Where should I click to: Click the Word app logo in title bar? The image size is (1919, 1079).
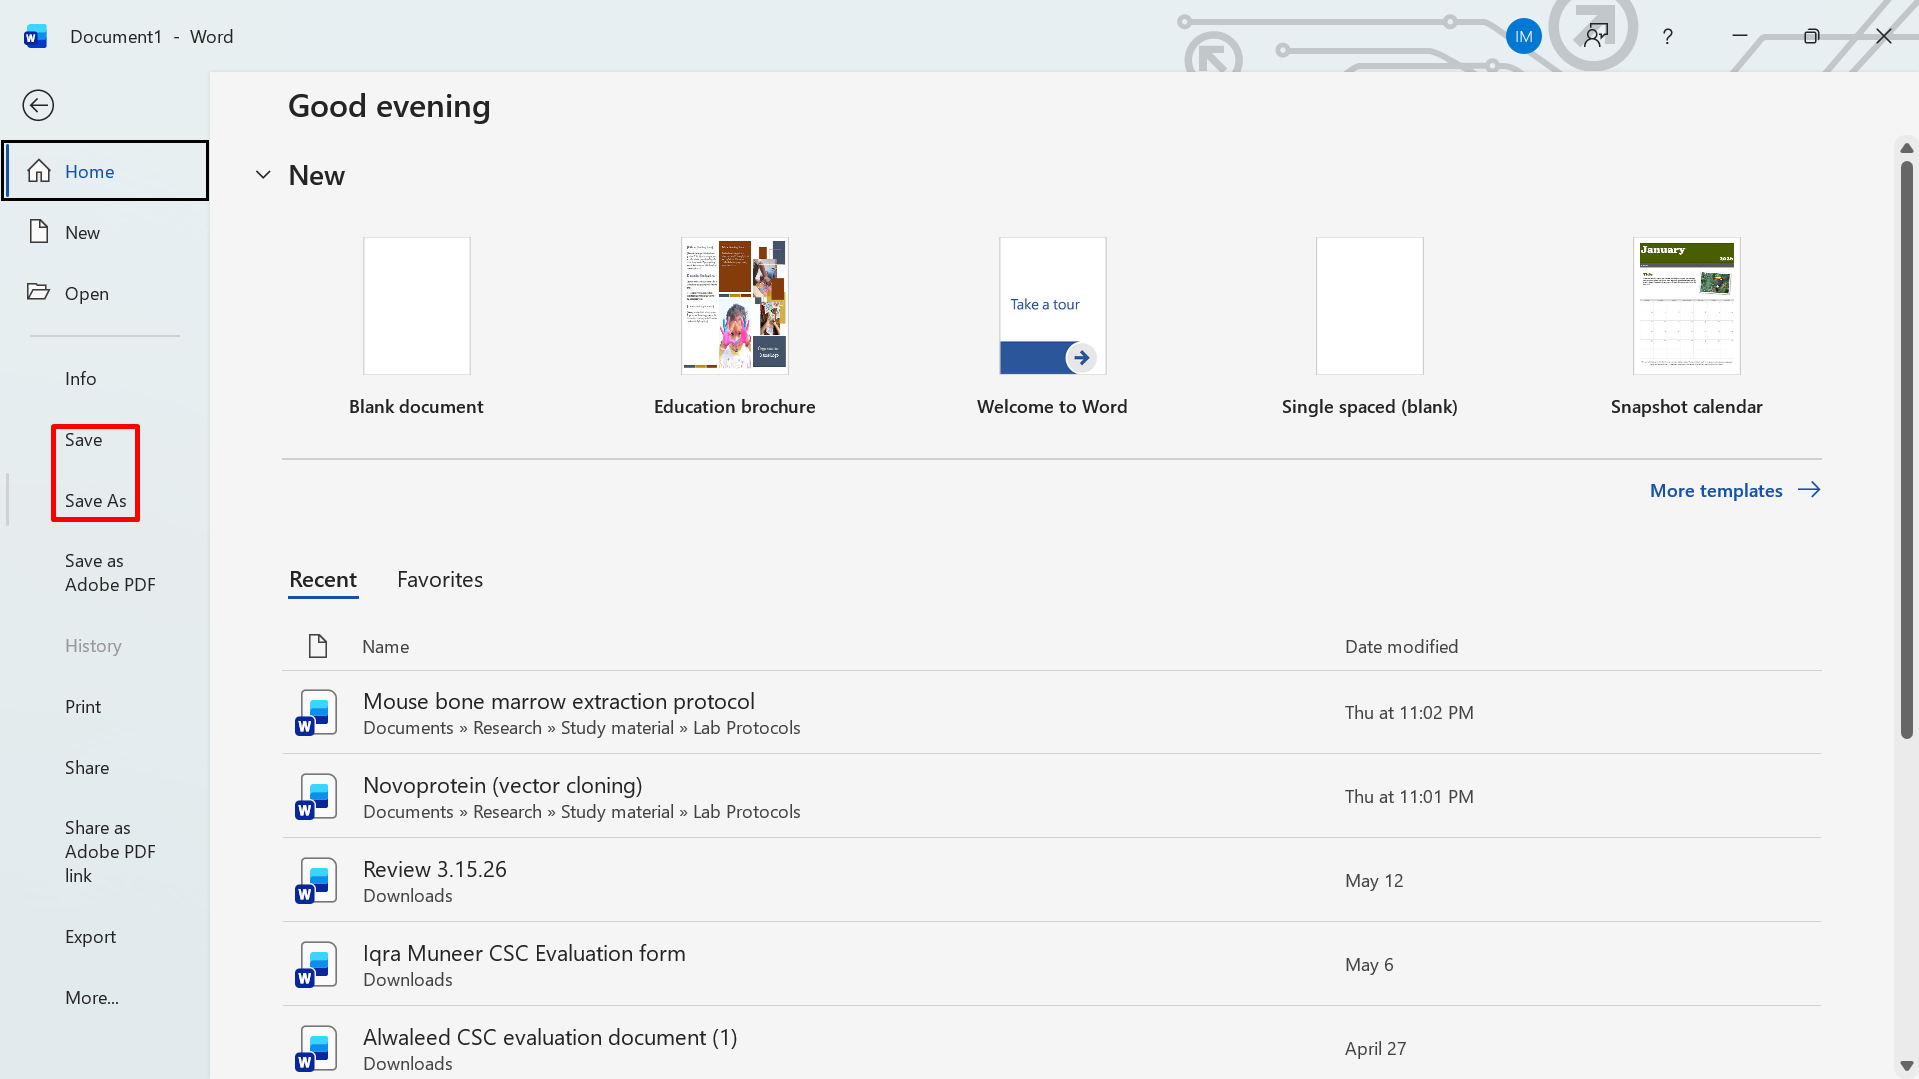coord(35,36)
